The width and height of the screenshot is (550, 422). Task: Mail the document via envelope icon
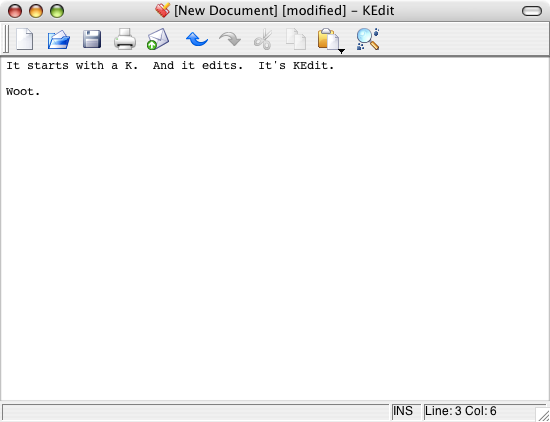click(158, 39)
